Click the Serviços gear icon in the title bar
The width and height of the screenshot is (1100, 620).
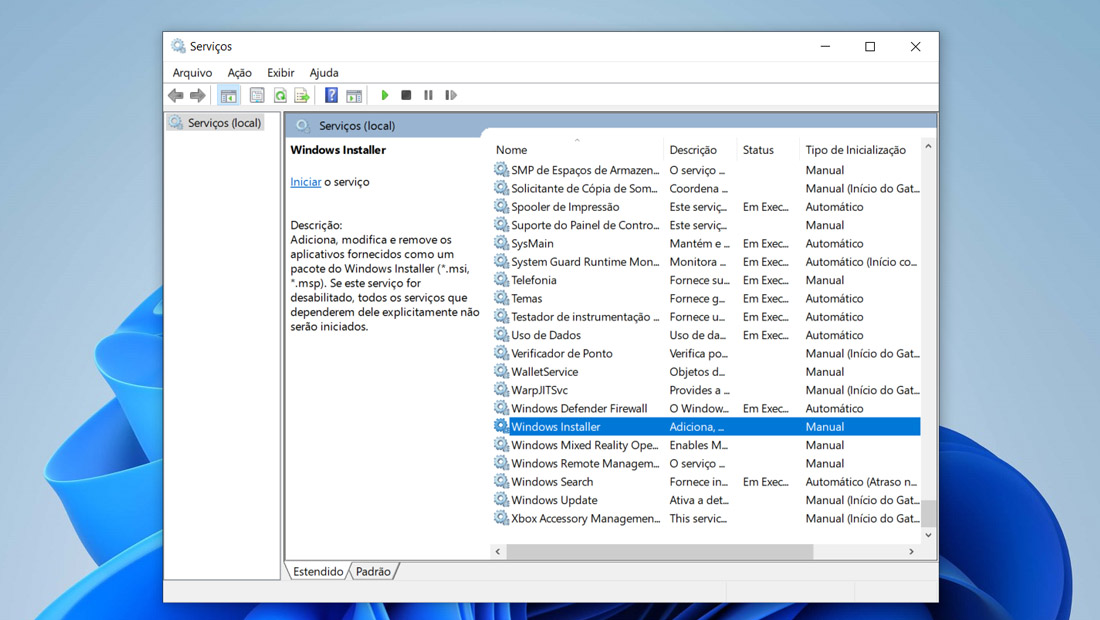coord(178,46)
